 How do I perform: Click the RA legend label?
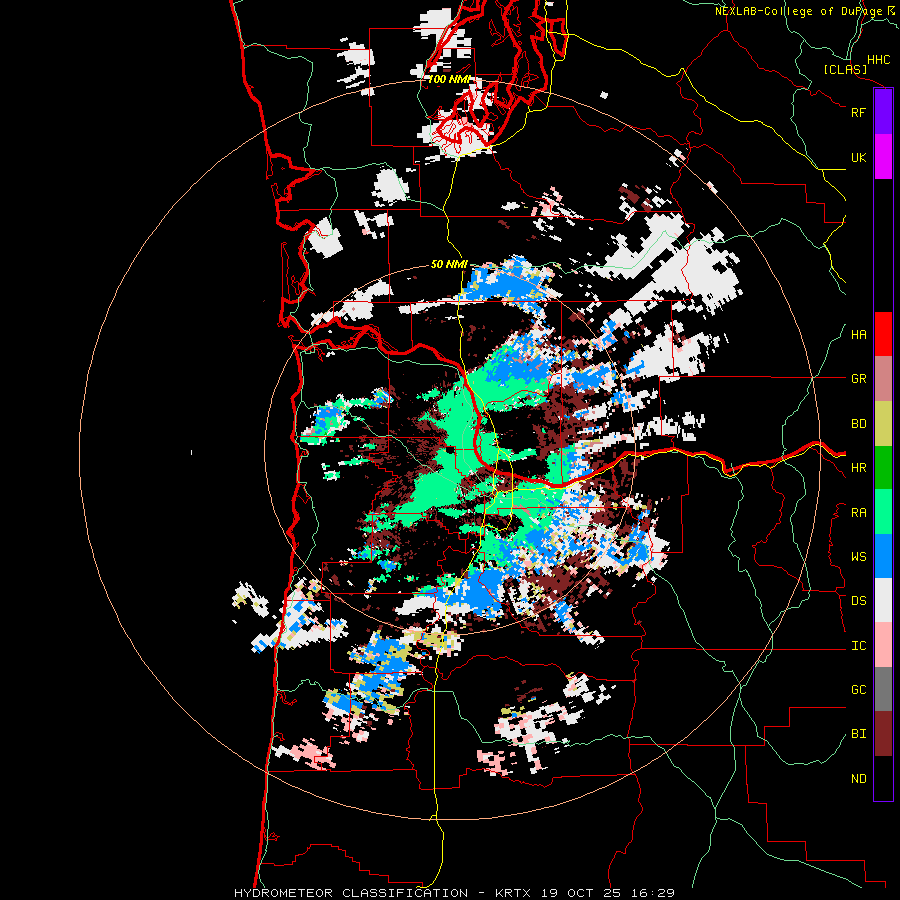[x=859, y=513]
